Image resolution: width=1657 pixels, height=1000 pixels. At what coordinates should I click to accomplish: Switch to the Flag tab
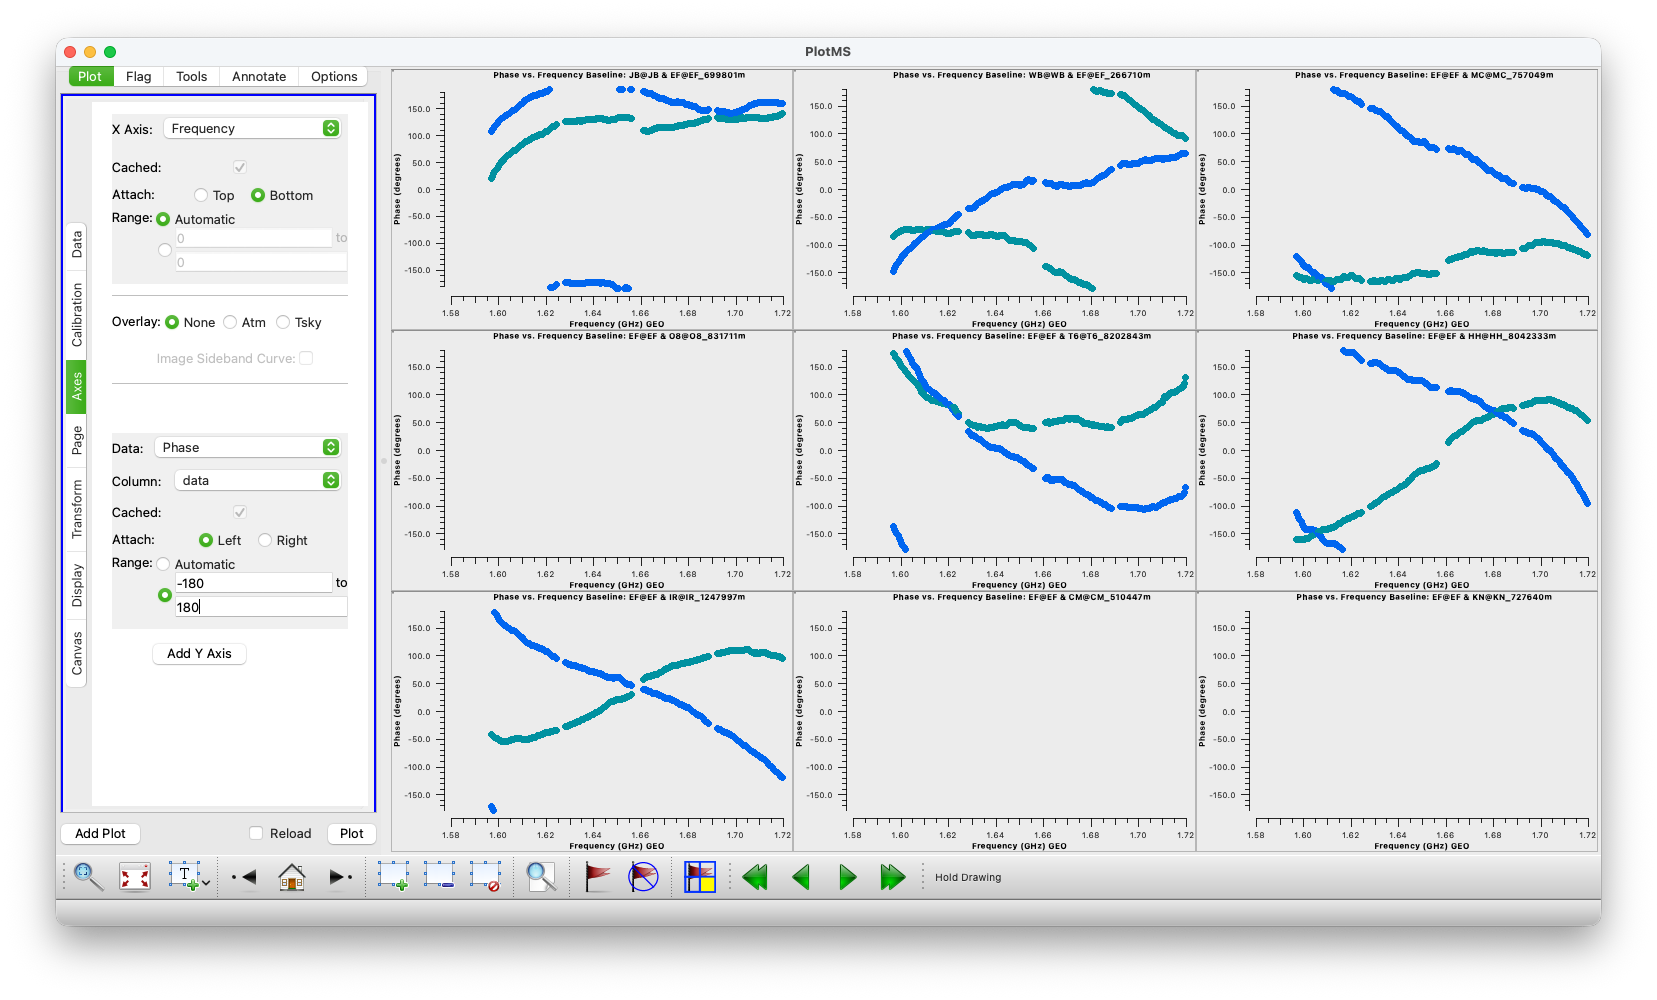pos(138,76)
